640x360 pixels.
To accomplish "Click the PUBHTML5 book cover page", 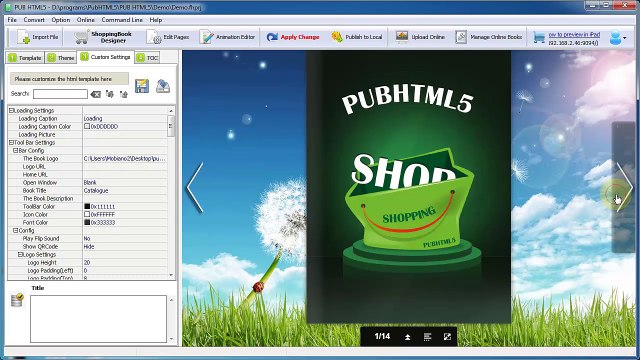I will coord(409,187).
